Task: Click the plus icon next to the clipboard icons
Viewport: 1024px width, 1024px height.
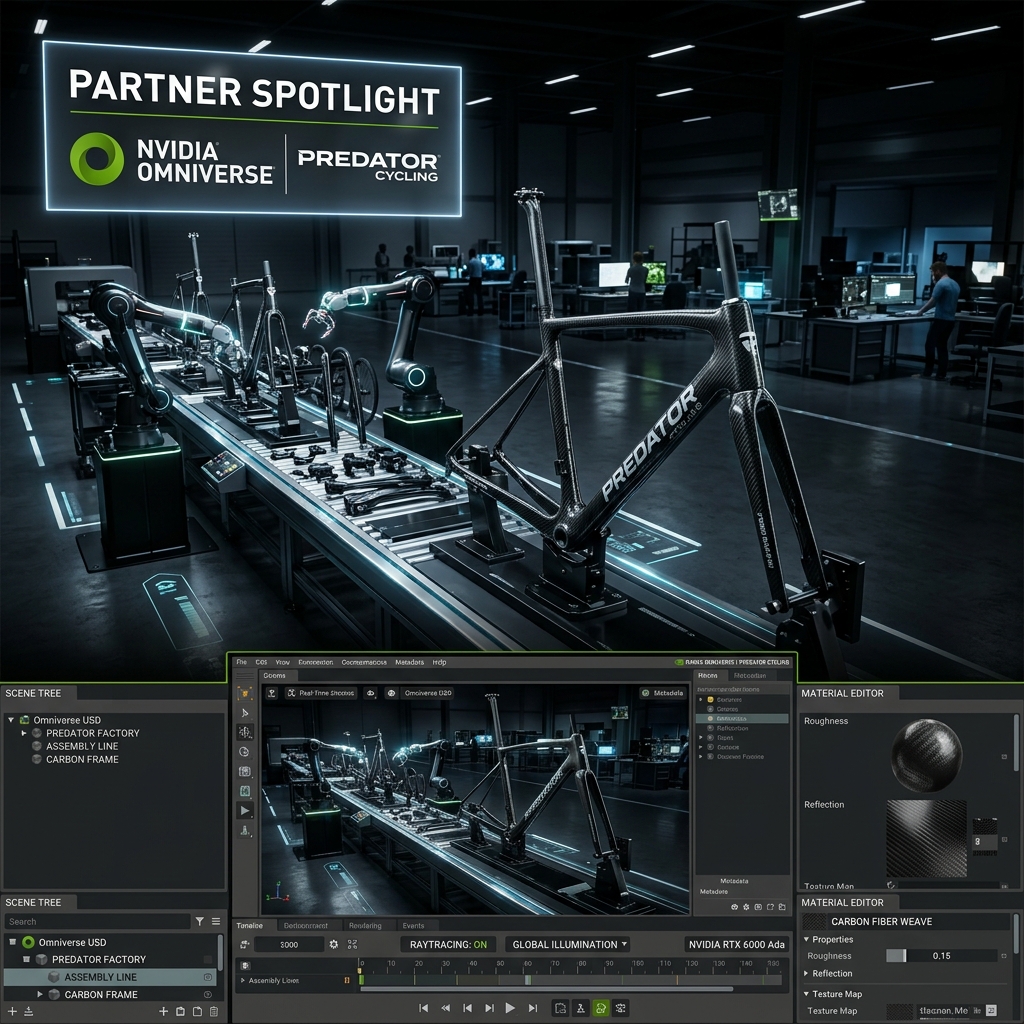Action: pyautogui.click(x=163, y=1012)
